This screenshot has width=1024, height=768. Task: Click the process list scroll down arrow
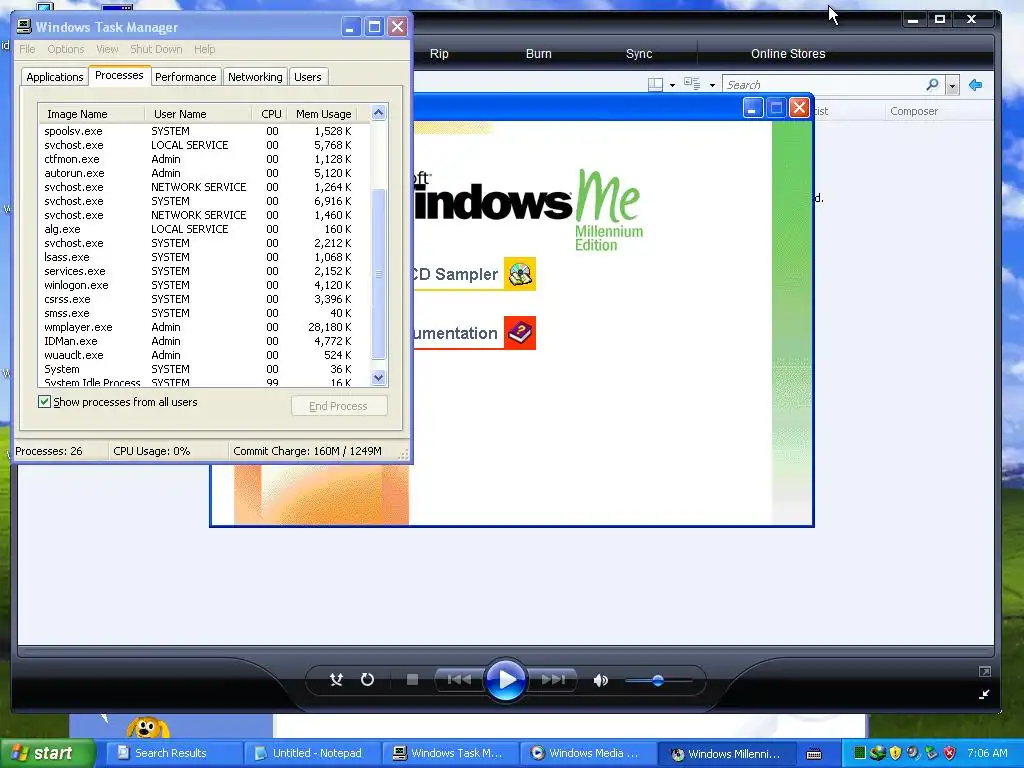pyautogui.click(x=379, y=377)
